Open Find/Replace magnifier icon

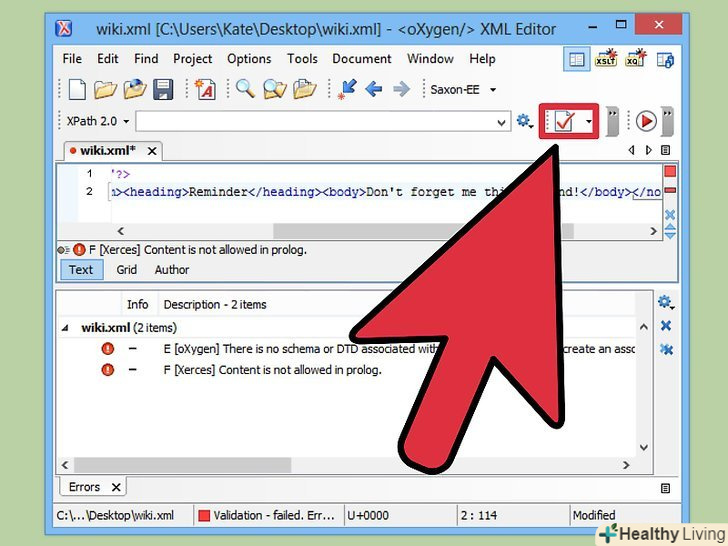tap(245, 88)
